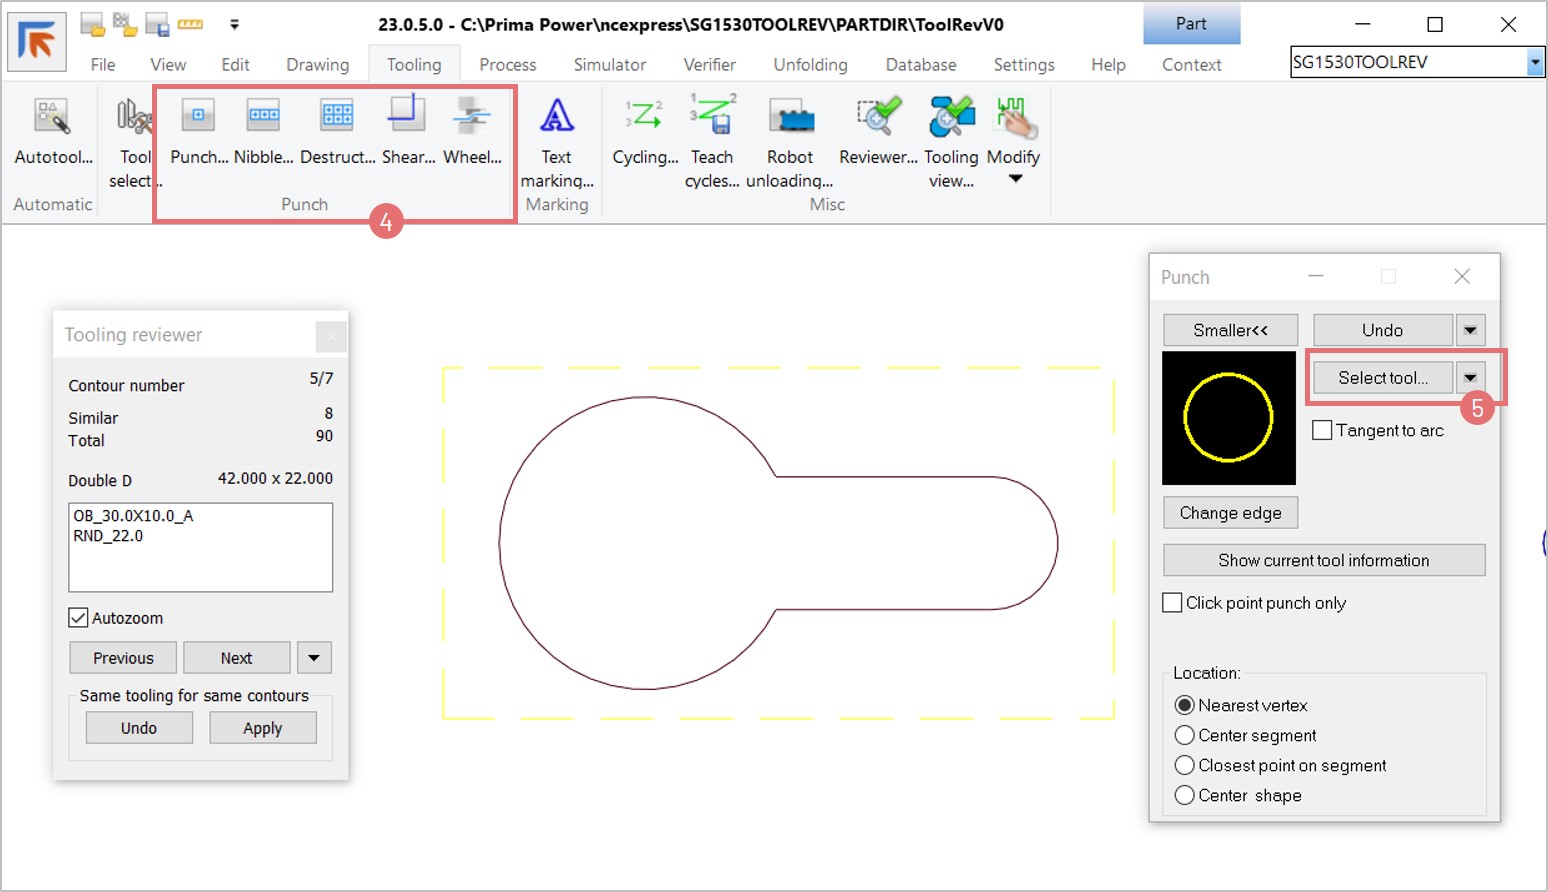The image size is (1548, 892).
Task: Click Show current tool information button
Action: pos(1323,560)
